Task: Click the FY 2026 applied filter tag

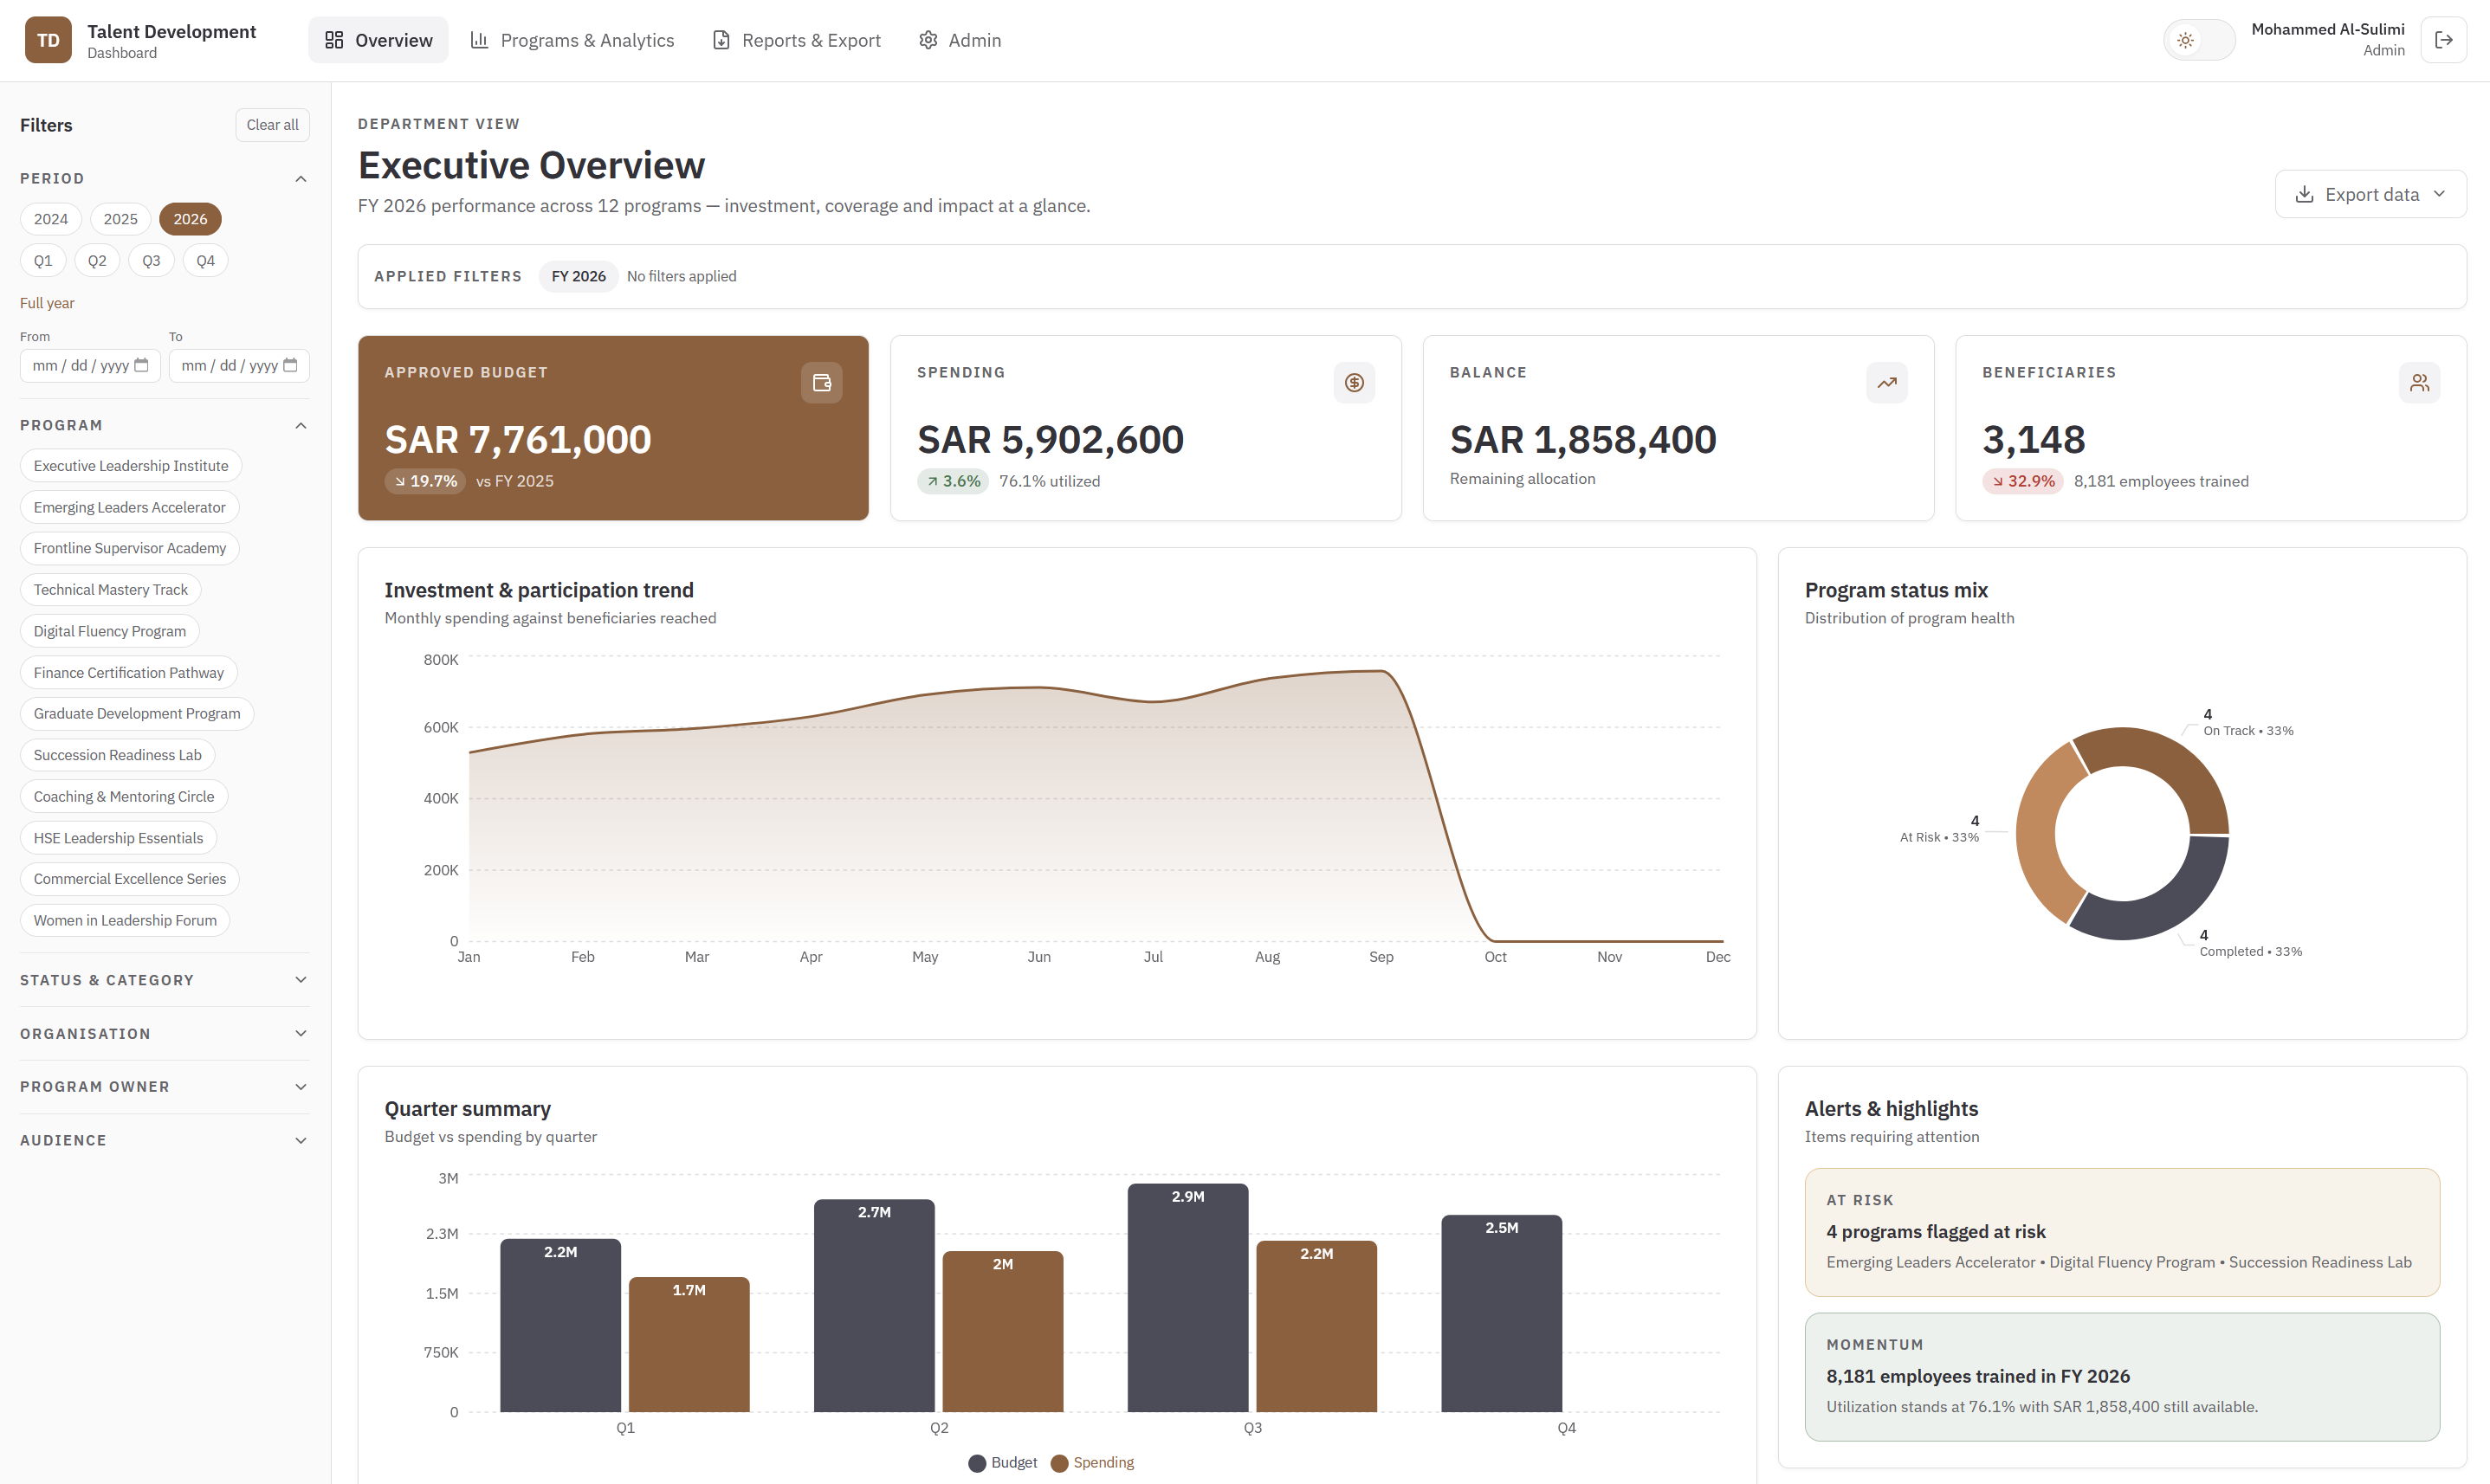Action: tap(578, 276)
